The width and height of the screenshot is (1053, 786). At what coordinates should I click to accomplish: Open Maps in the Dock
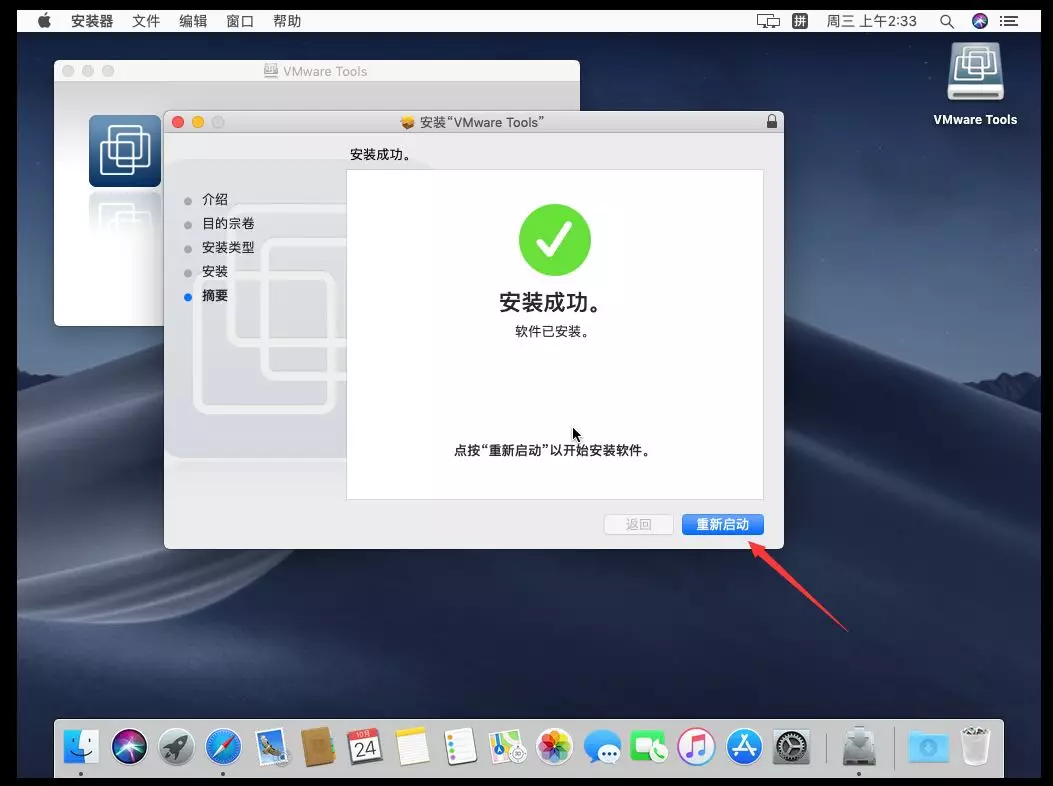coord(507,746)
